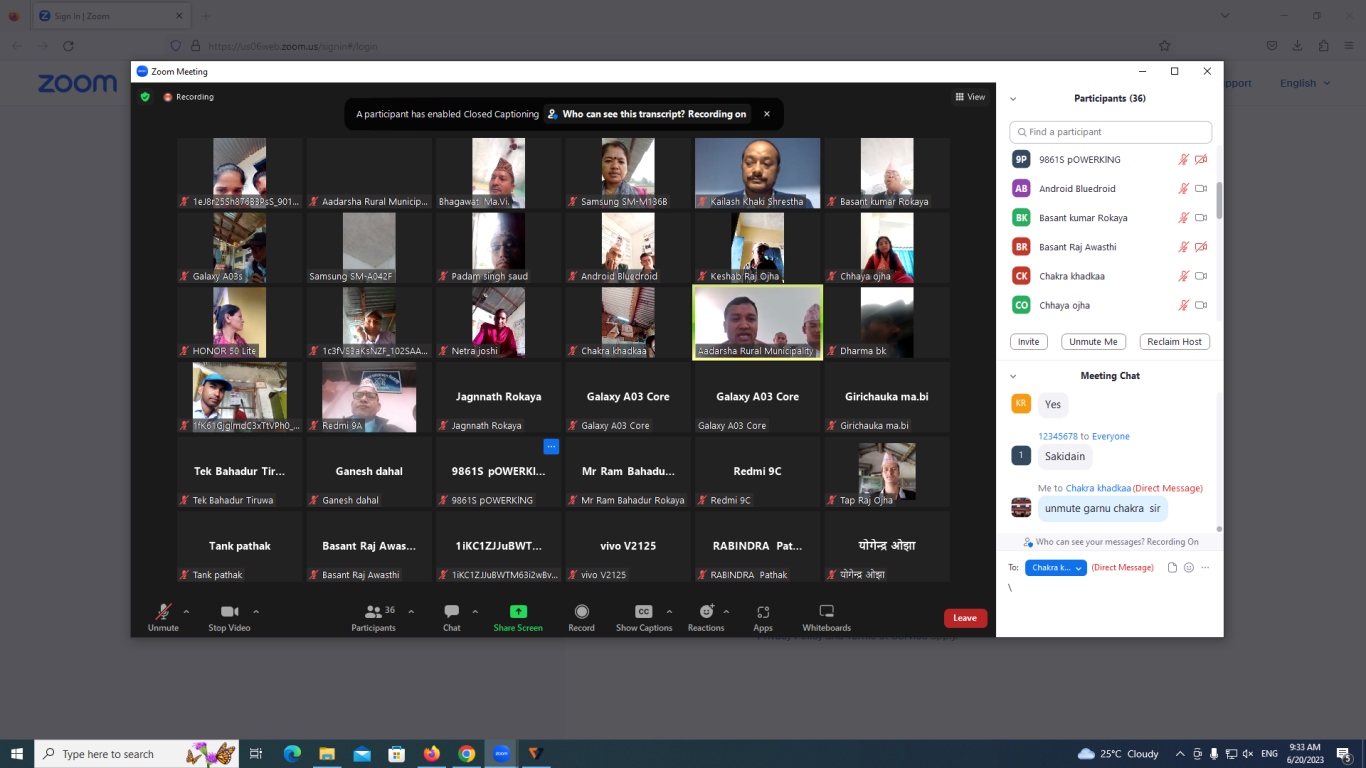
Task: Open the Show Captions control
Action: pyautogui.click(x=644, y=612)
